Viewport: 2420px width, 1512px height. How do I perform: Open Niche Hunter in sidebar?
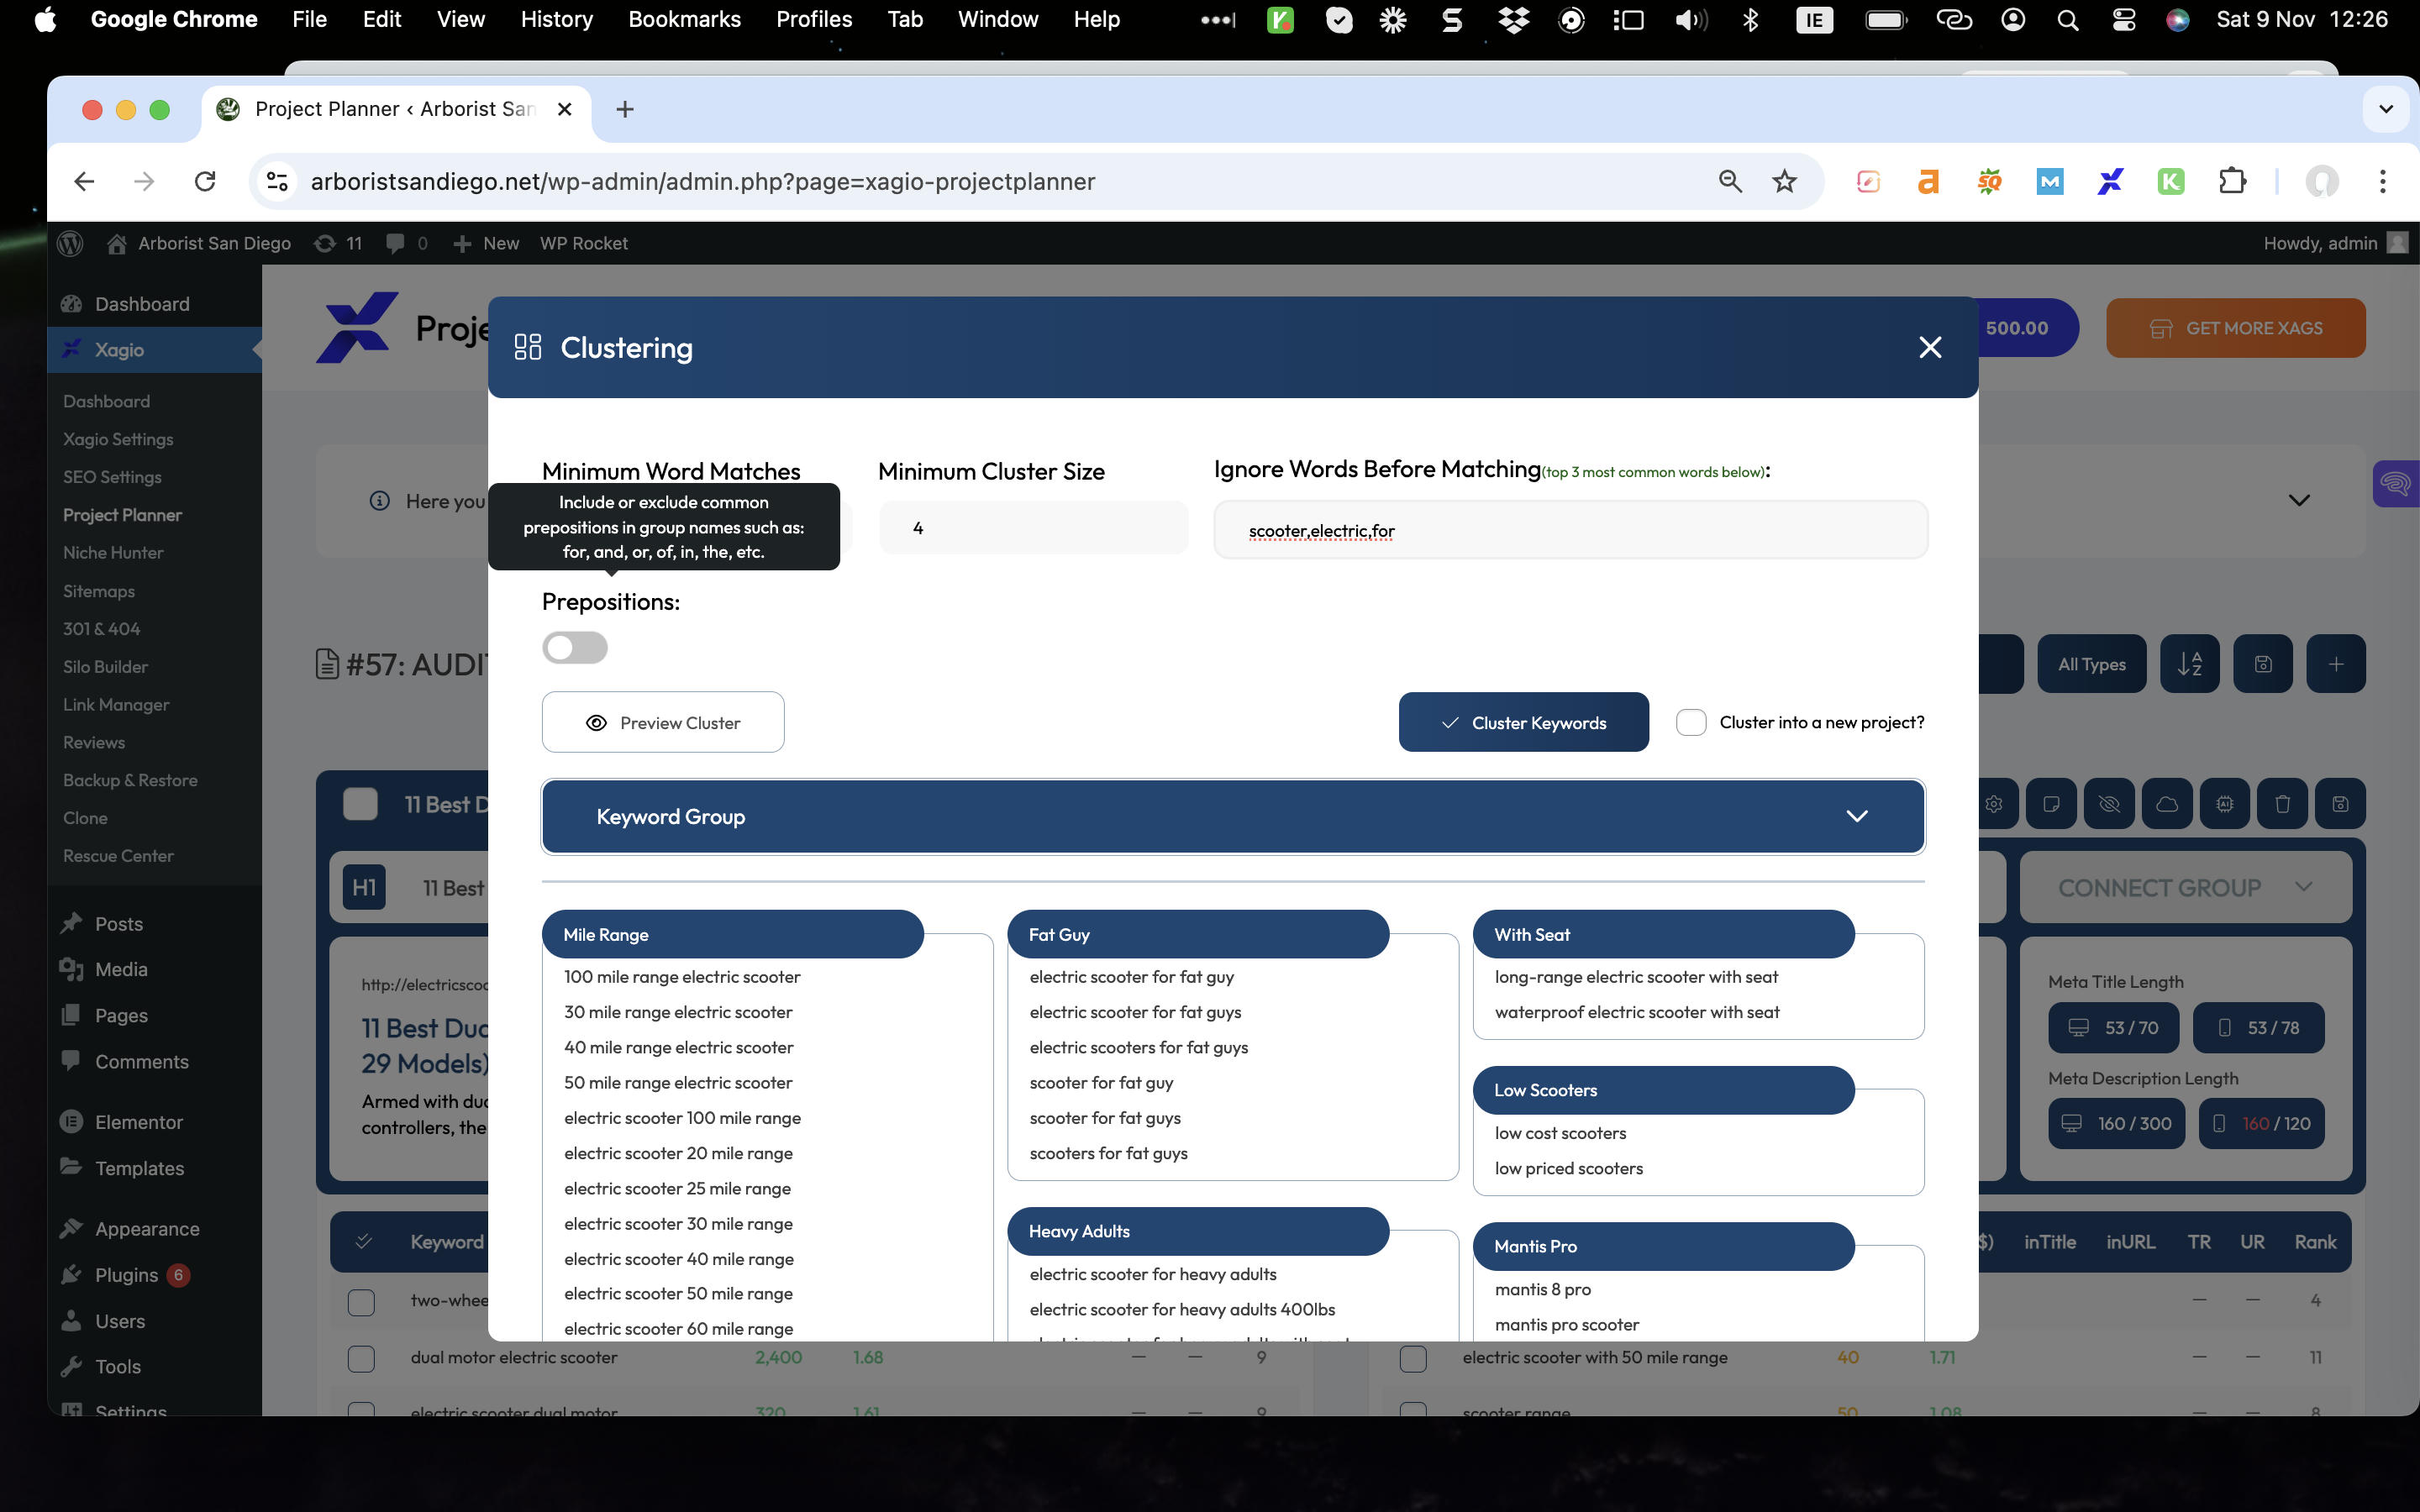(x=113, y=552)
